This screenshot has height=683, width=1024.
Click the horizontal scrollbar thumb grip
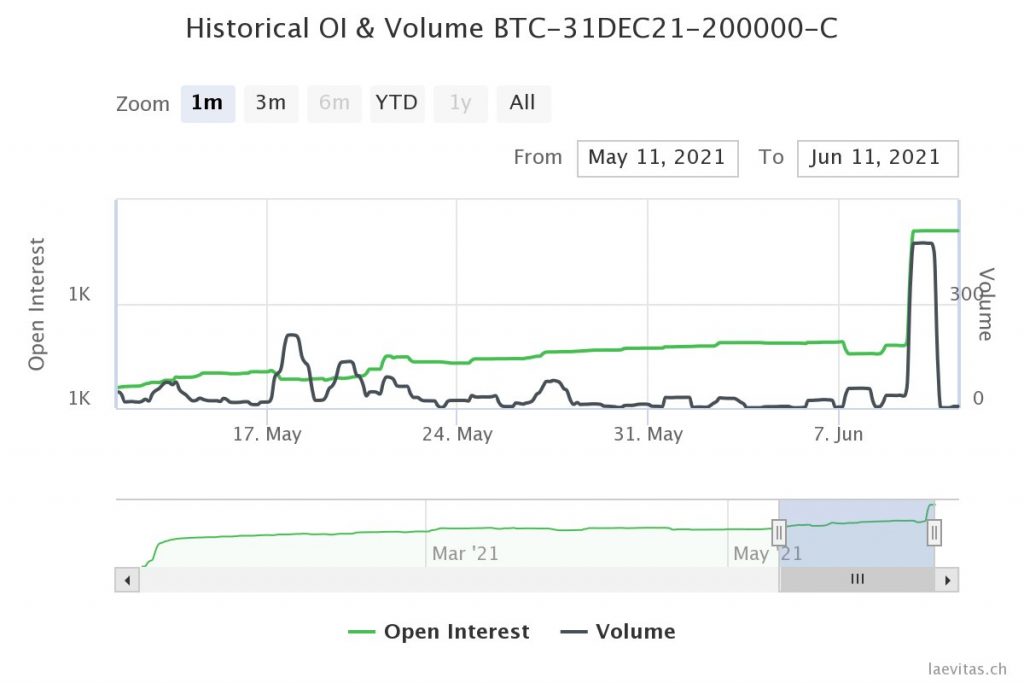point(857,580)
